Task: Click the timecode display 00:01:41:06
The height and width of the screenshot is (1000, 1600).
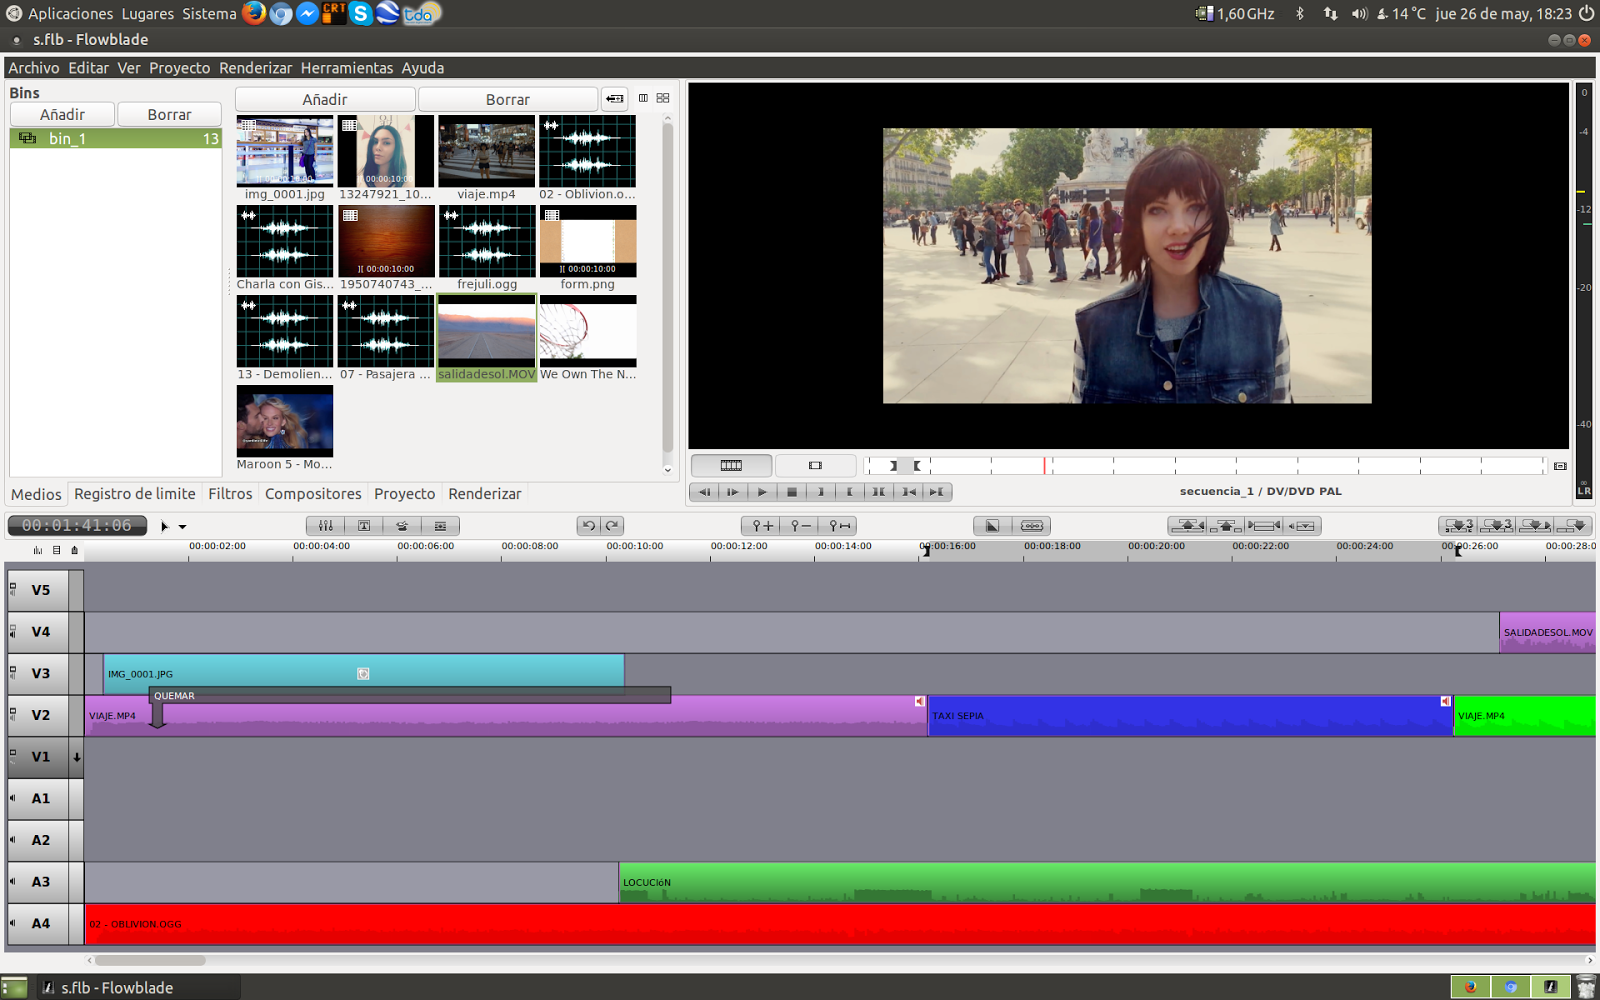Action: point(77,526)
